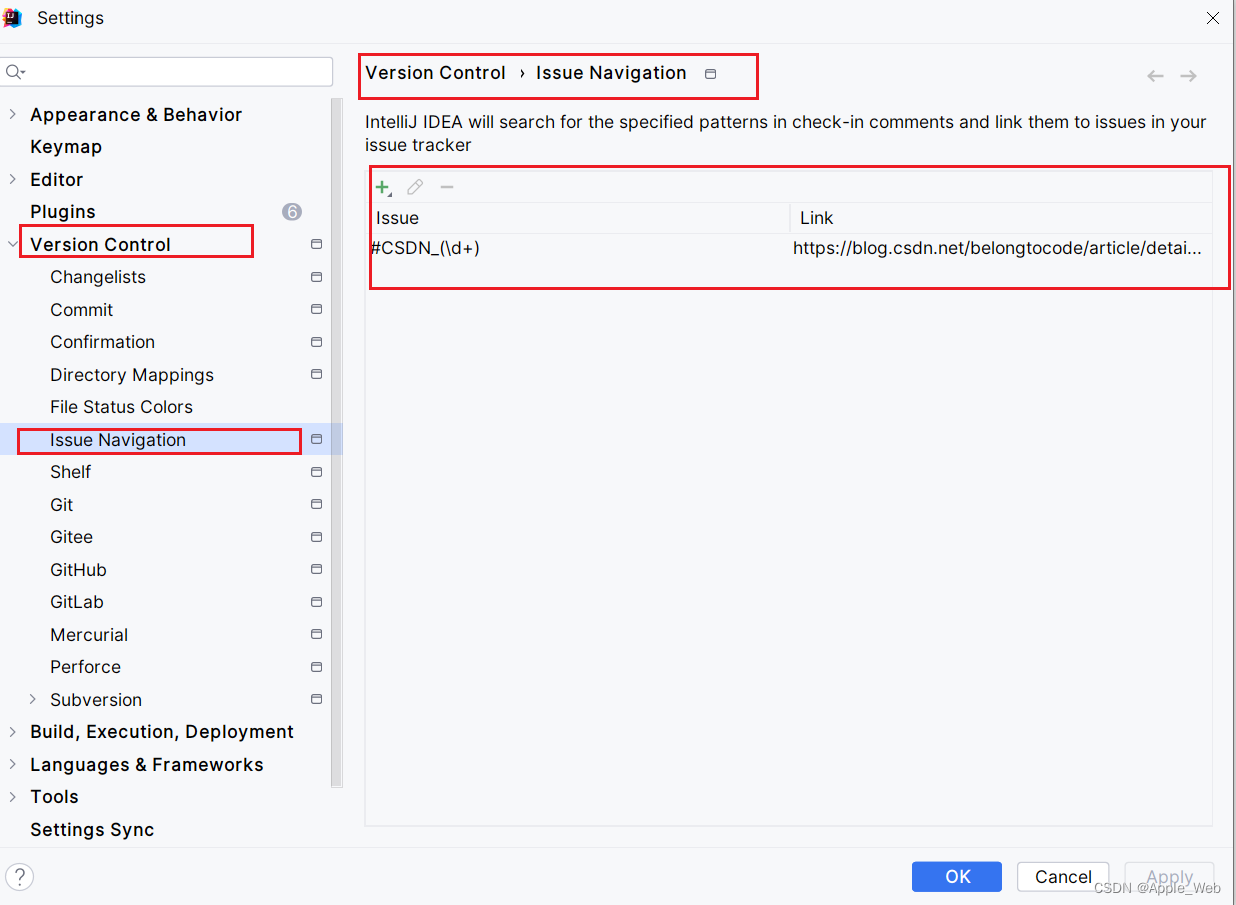
Task: Click project-level icon on Mercurial row
Action: (317, 634)
